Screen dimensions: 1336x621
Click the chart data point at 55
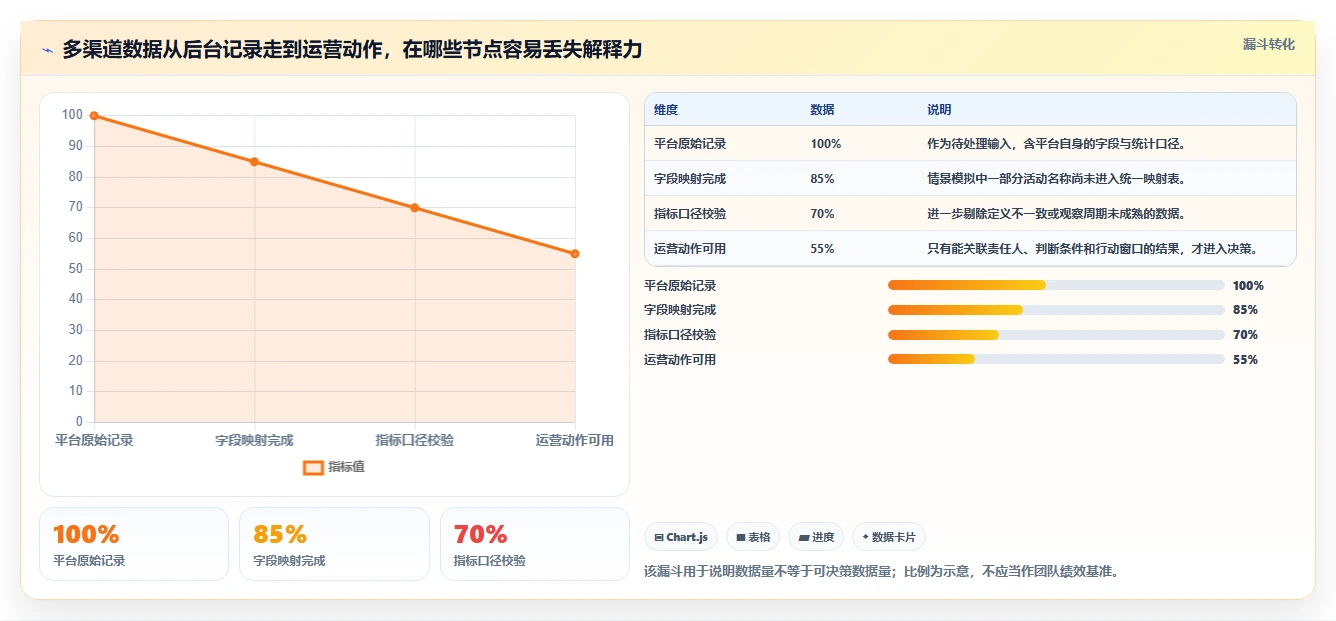point(575,254)
